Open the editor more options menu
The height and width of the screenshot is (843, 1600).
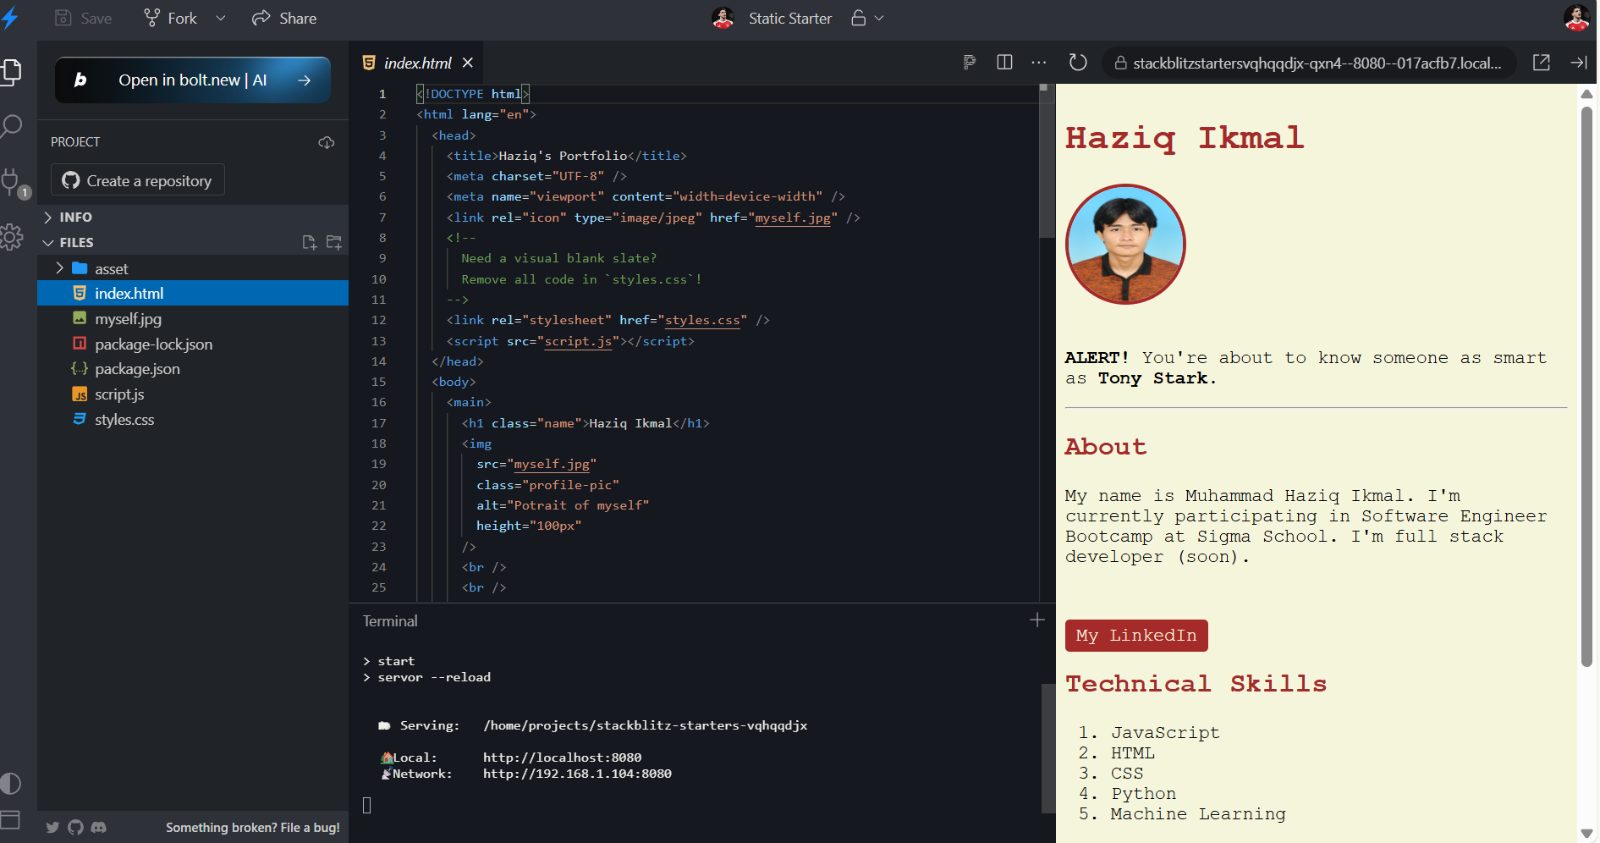pos(1039,62)
